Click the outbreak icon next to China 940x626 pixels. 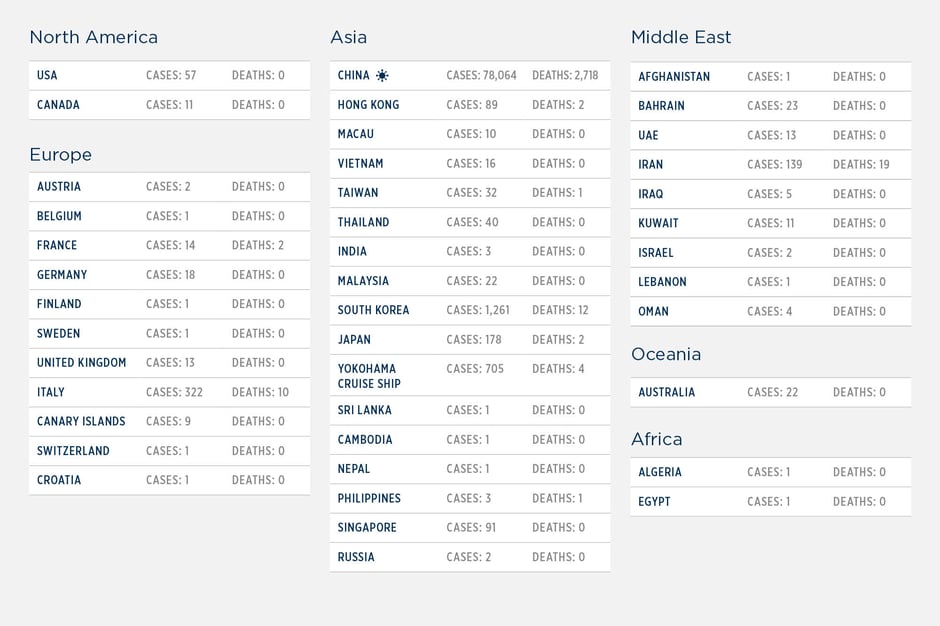[x=382, y=76]
